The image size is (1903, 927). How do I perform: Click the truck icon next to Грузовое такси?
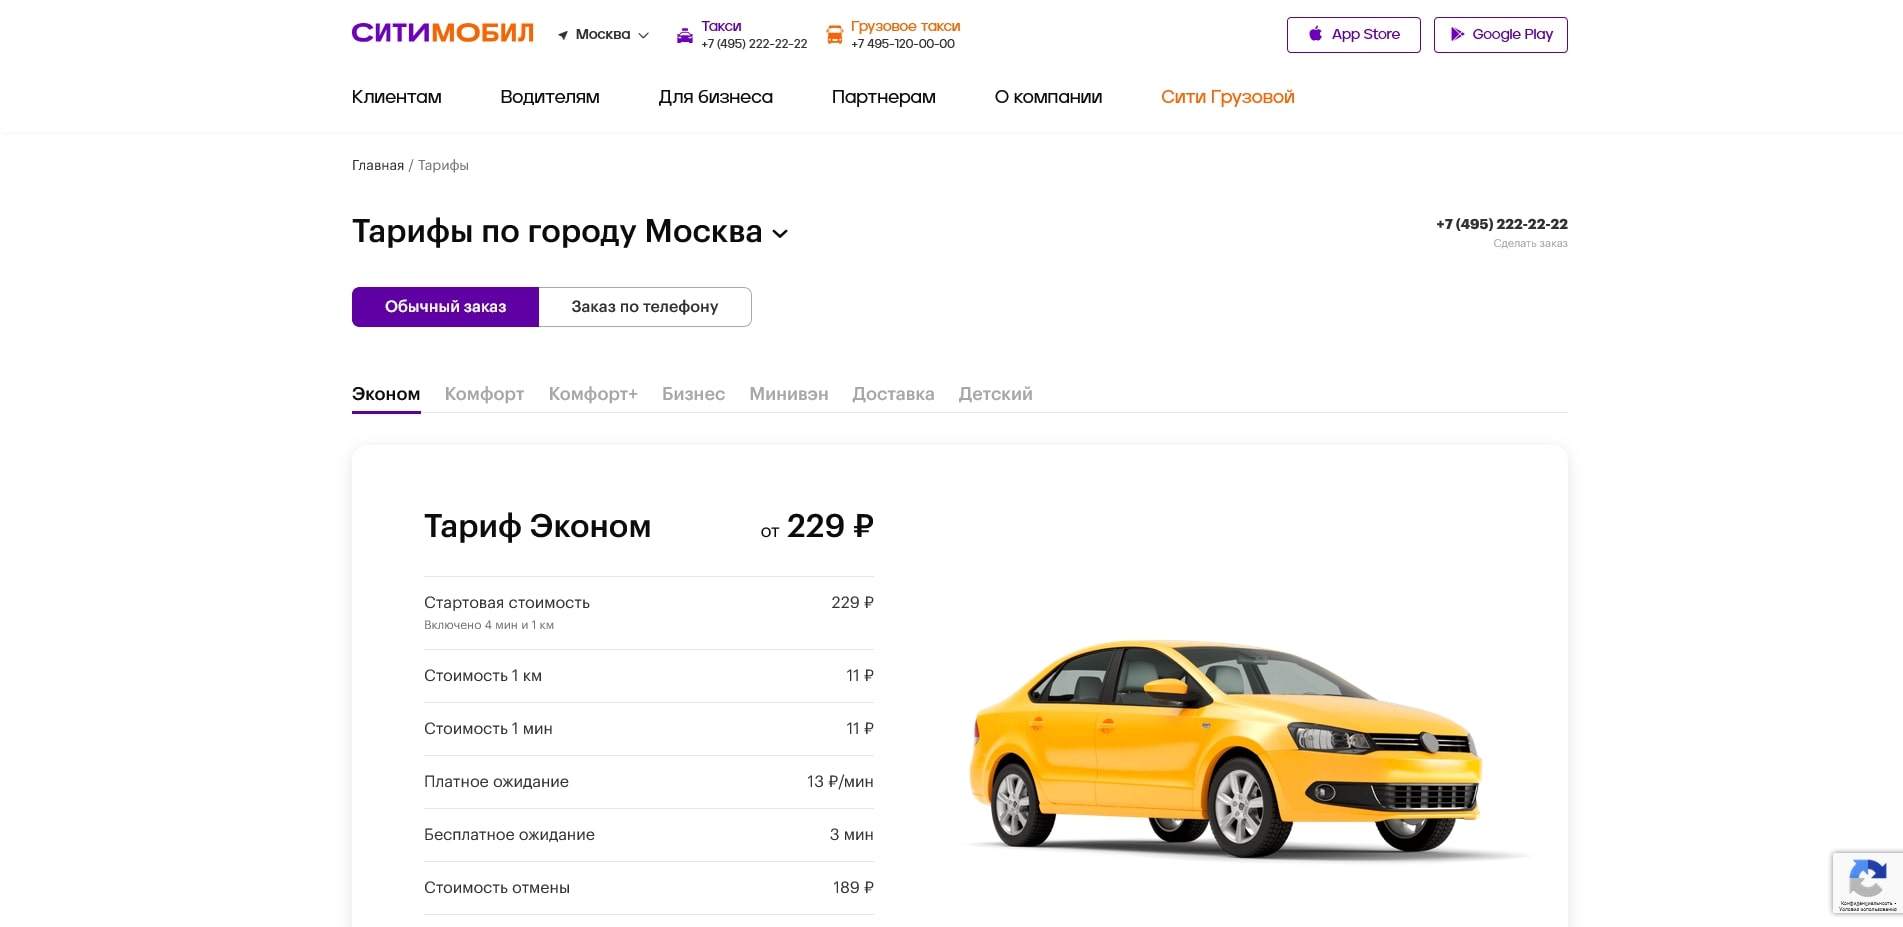pos(834,34)
